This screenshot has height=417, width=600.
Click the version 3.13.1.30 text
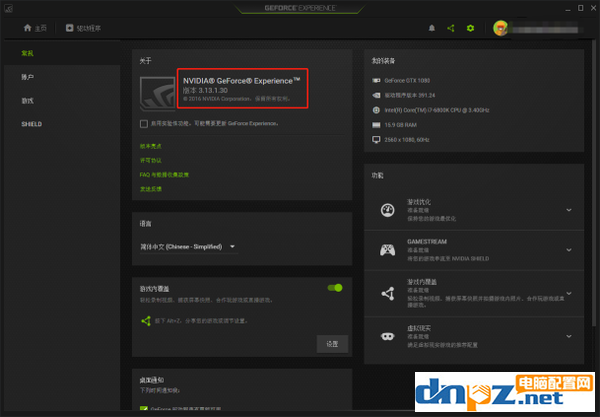pos(205,90)
